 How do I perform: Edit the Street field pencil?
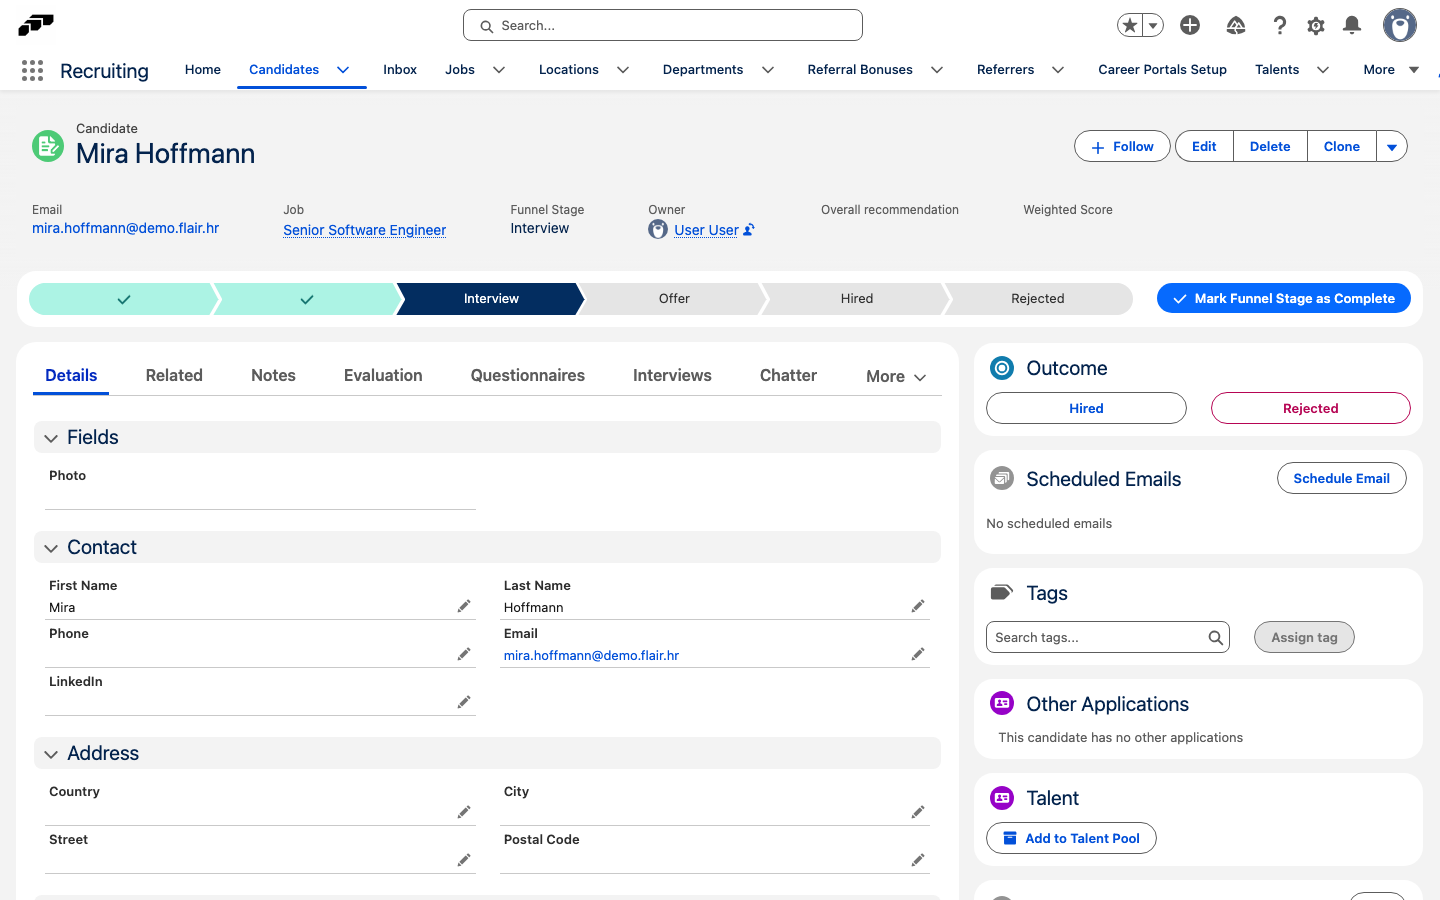click(464, 860)
